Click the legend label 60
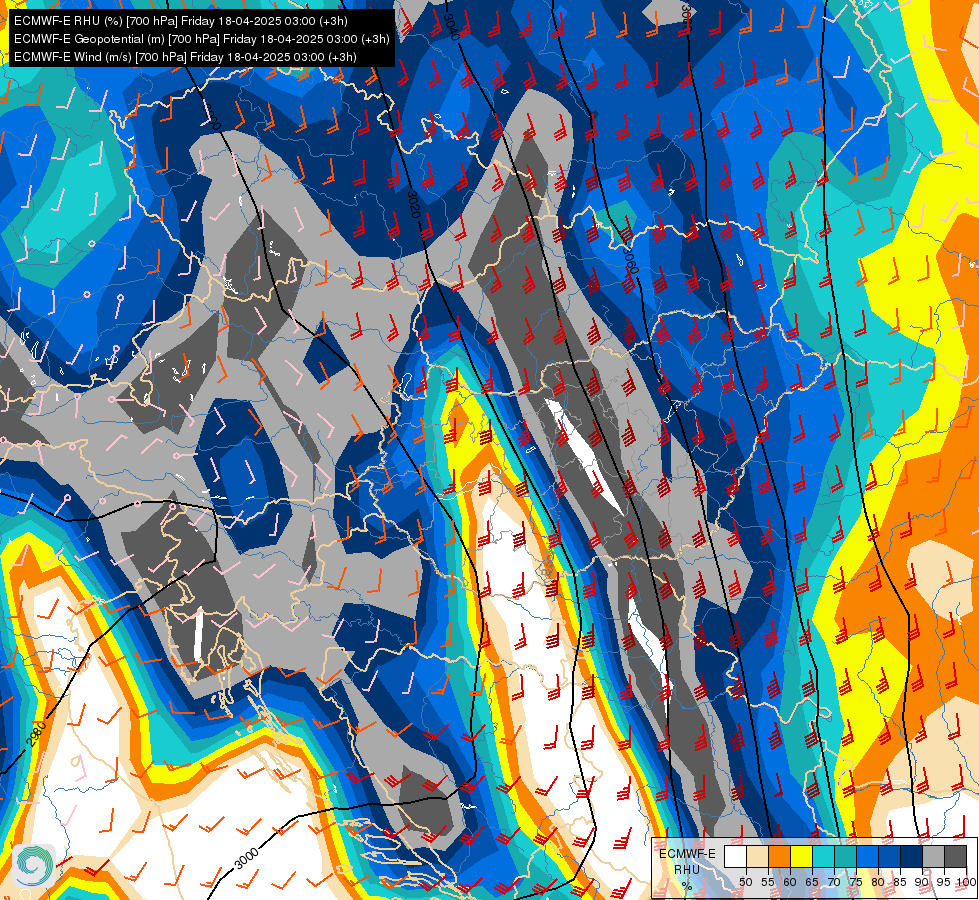The image size is (979, 900). tap(790, 882)
